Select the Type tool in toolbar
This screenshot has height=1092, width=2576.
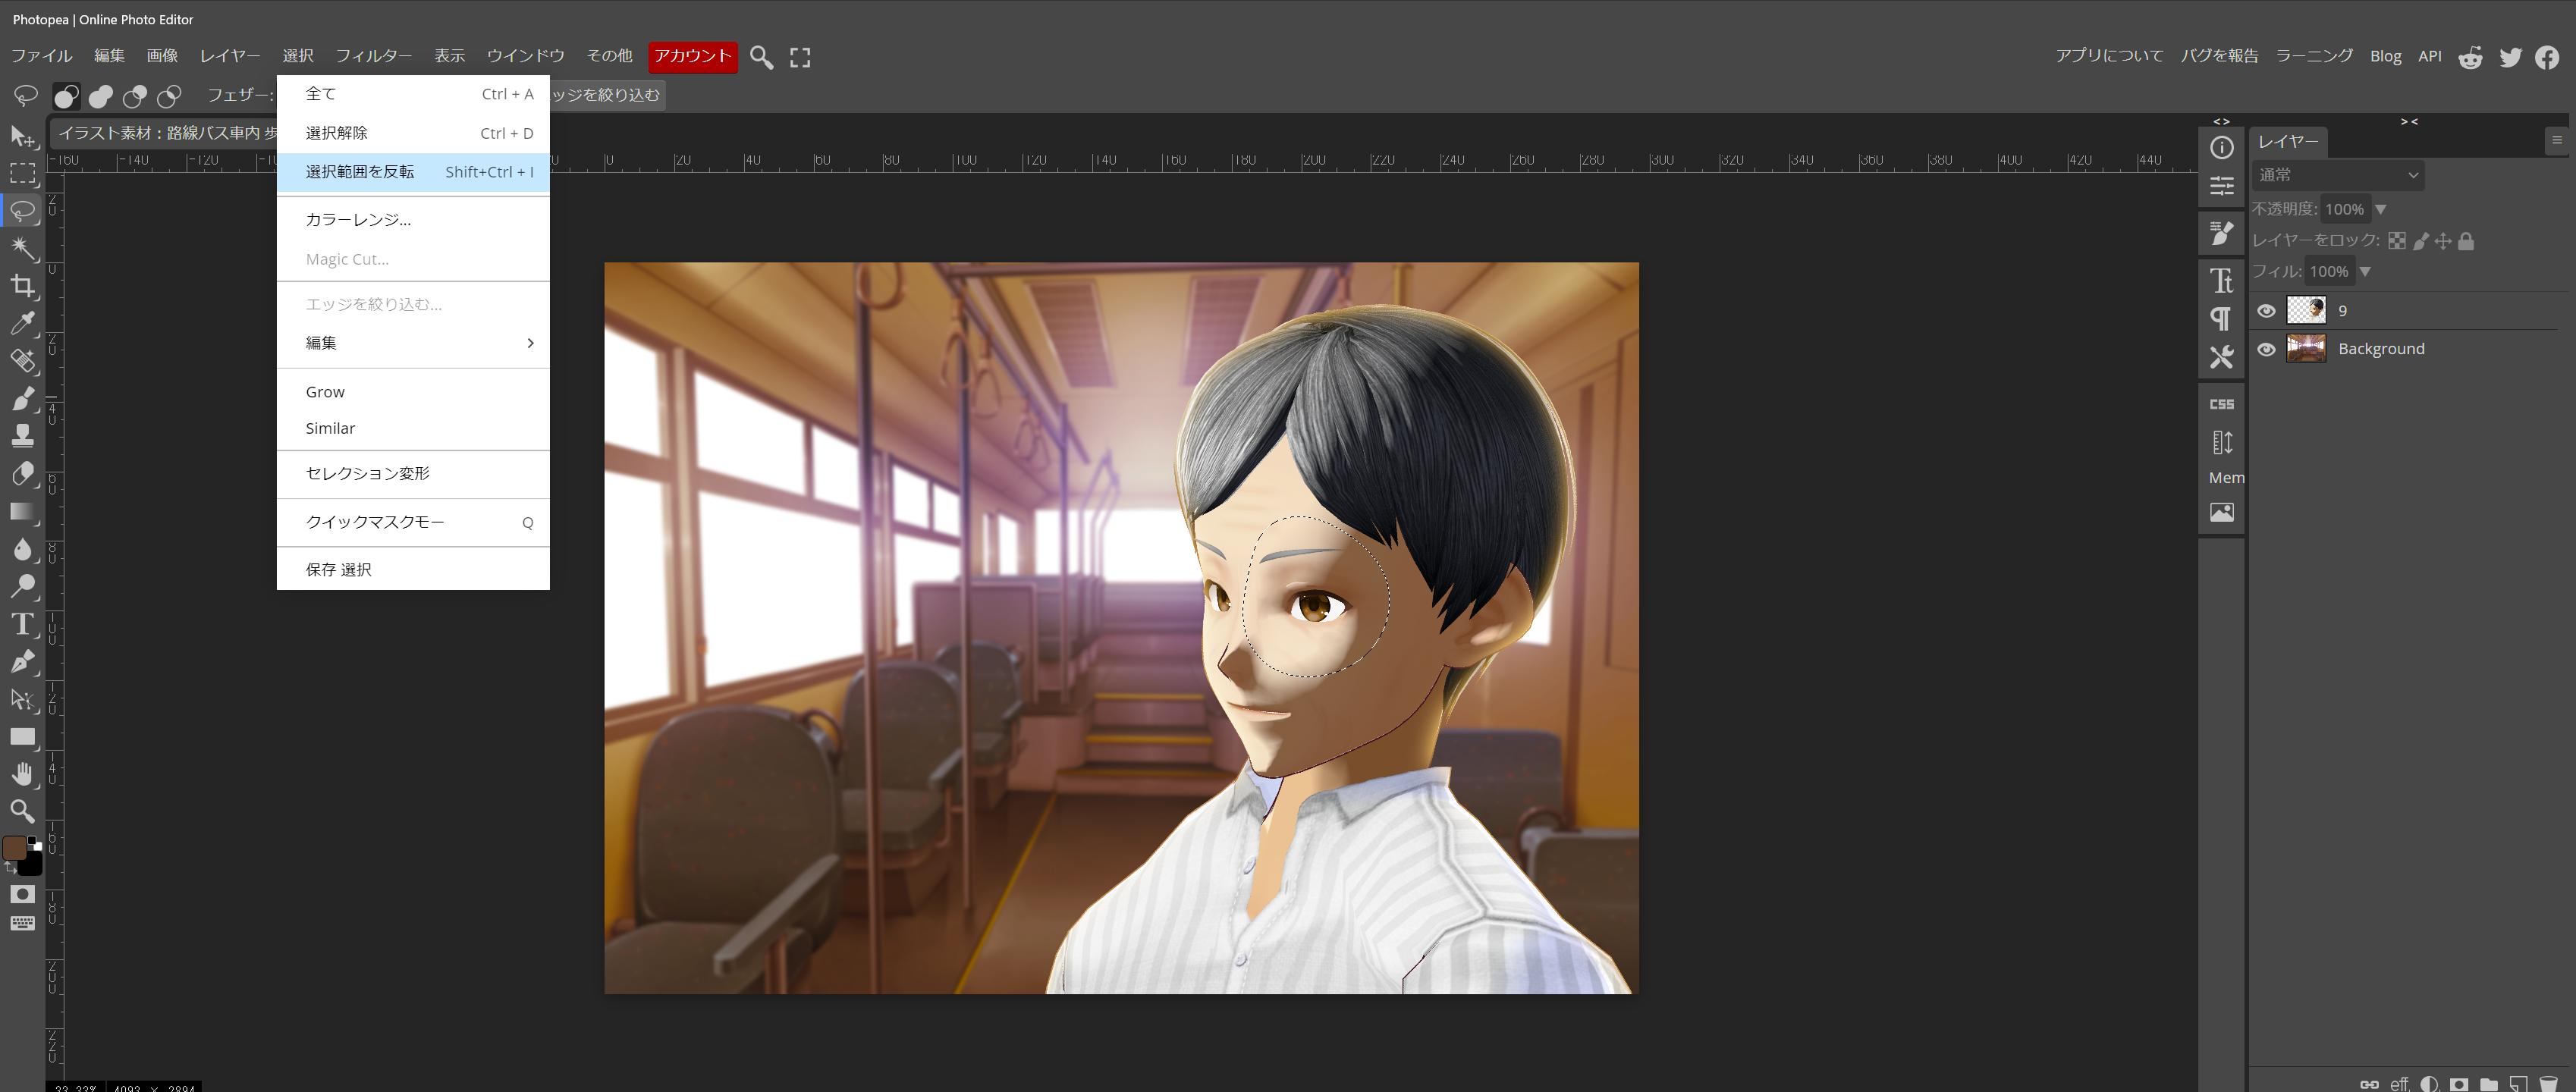pos(22,624)
